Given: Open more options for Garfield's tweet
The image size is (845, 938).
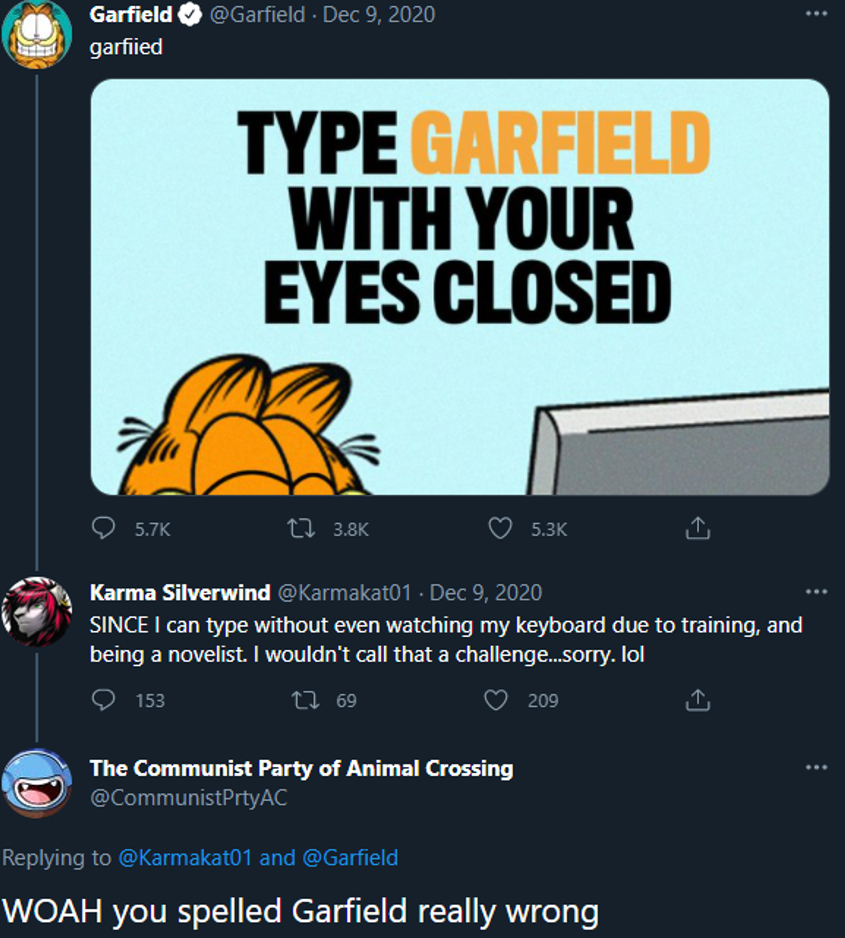Looking at the screenshot, I should [816, 15].
